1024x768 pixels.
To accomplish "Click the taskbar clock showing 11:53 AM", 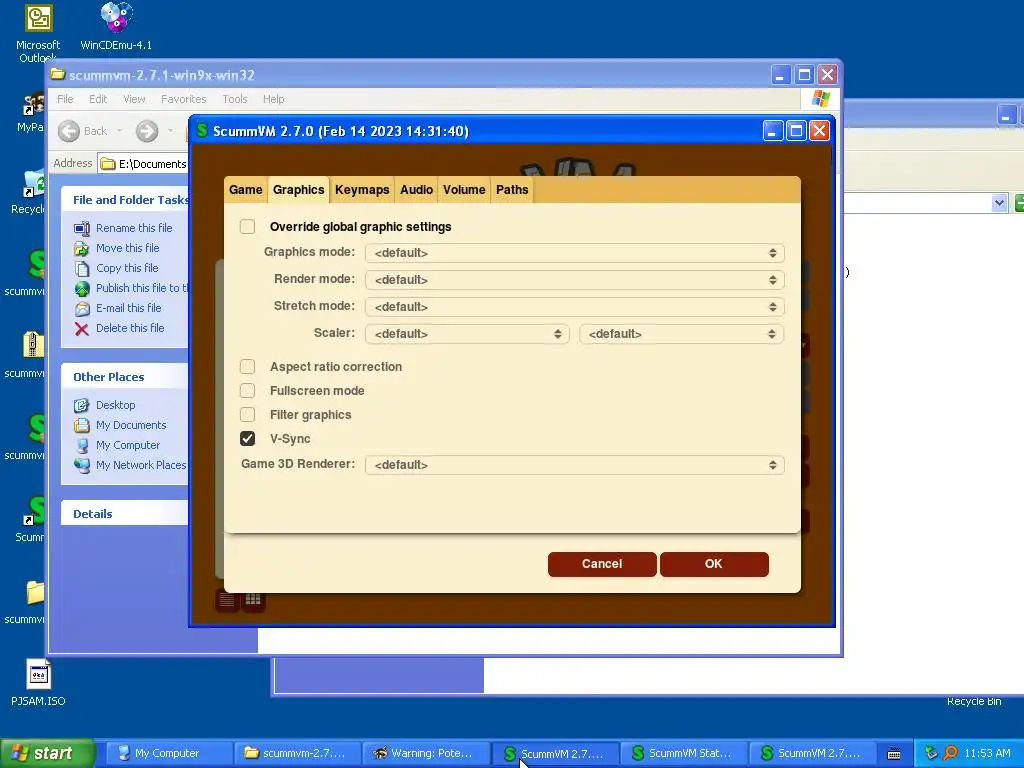I will tap(987, 753).
